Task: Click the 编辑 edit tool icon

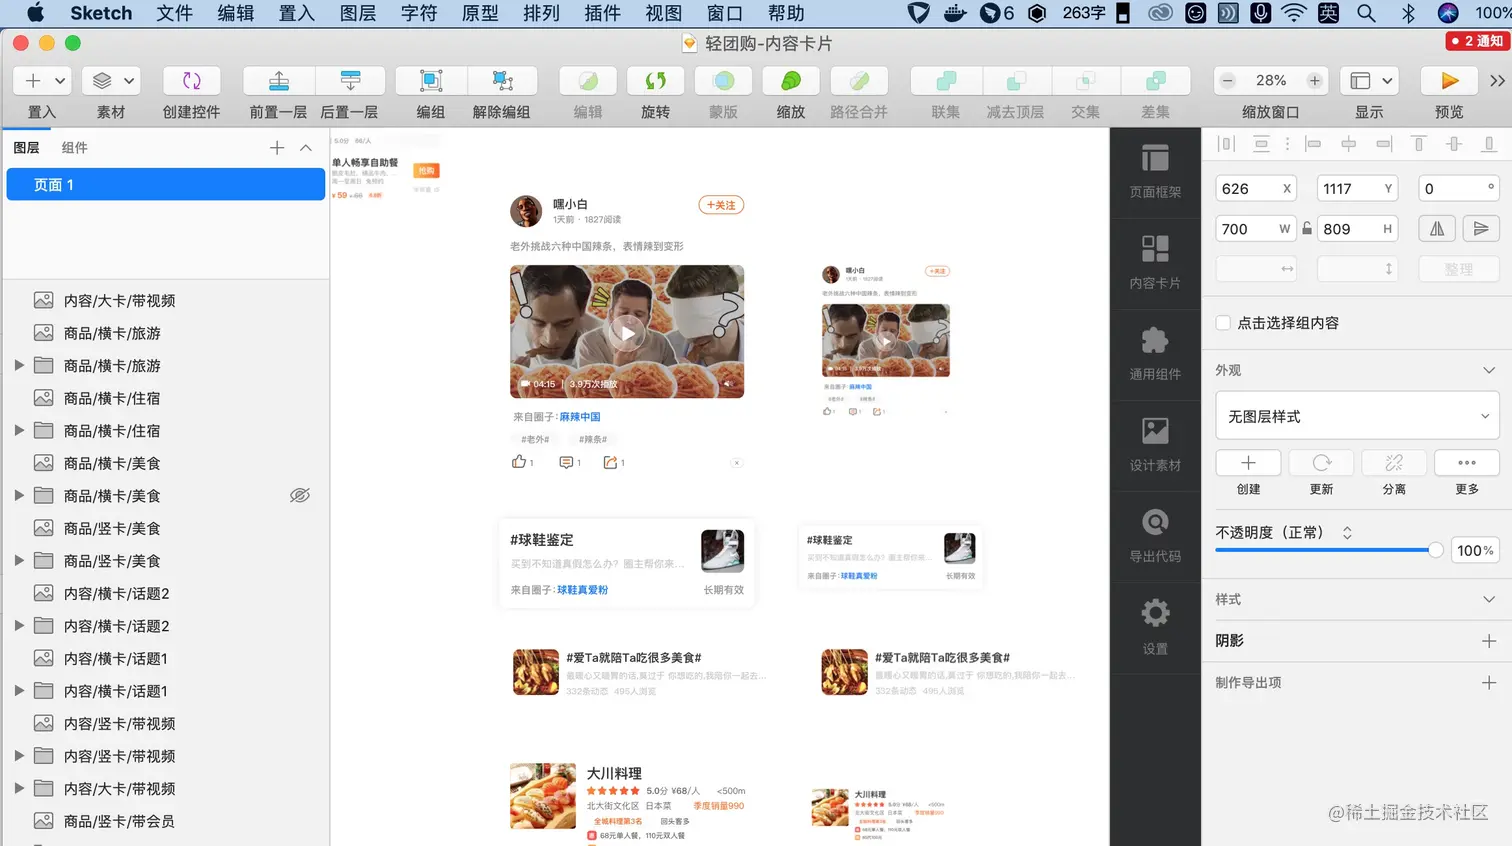Action: [588, 81]
